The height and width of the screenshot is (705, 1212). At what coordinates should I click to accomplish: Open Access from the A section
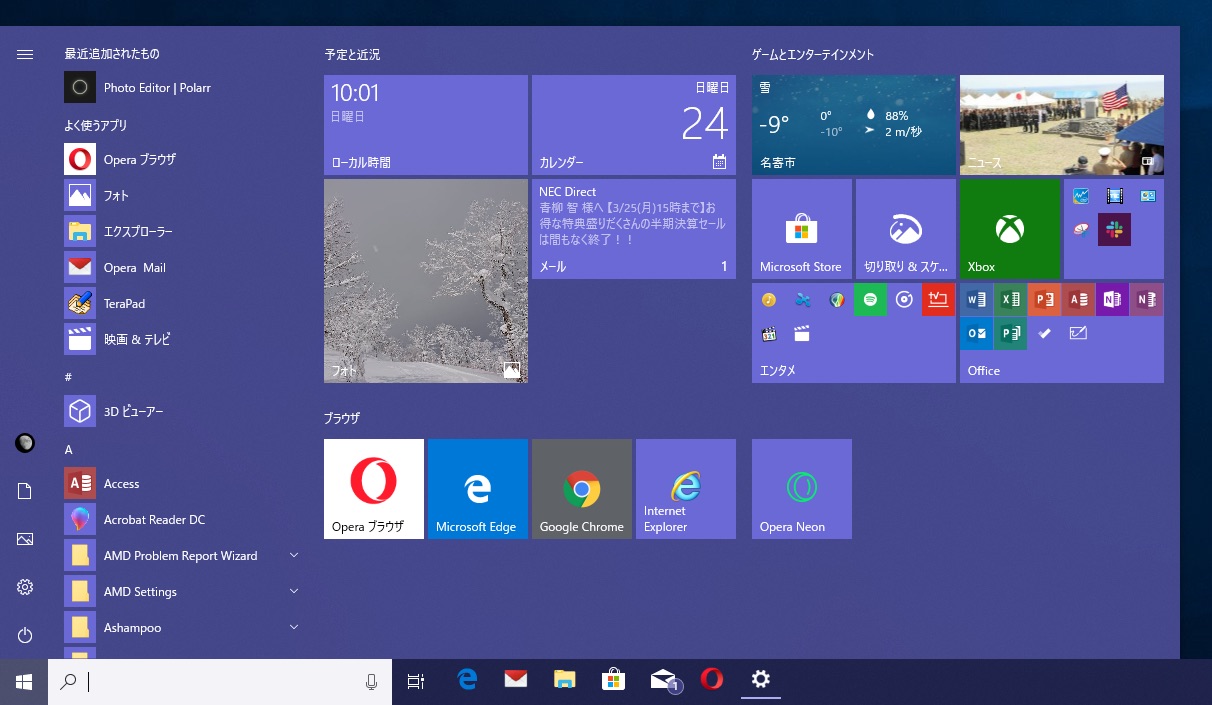point(182,484)
